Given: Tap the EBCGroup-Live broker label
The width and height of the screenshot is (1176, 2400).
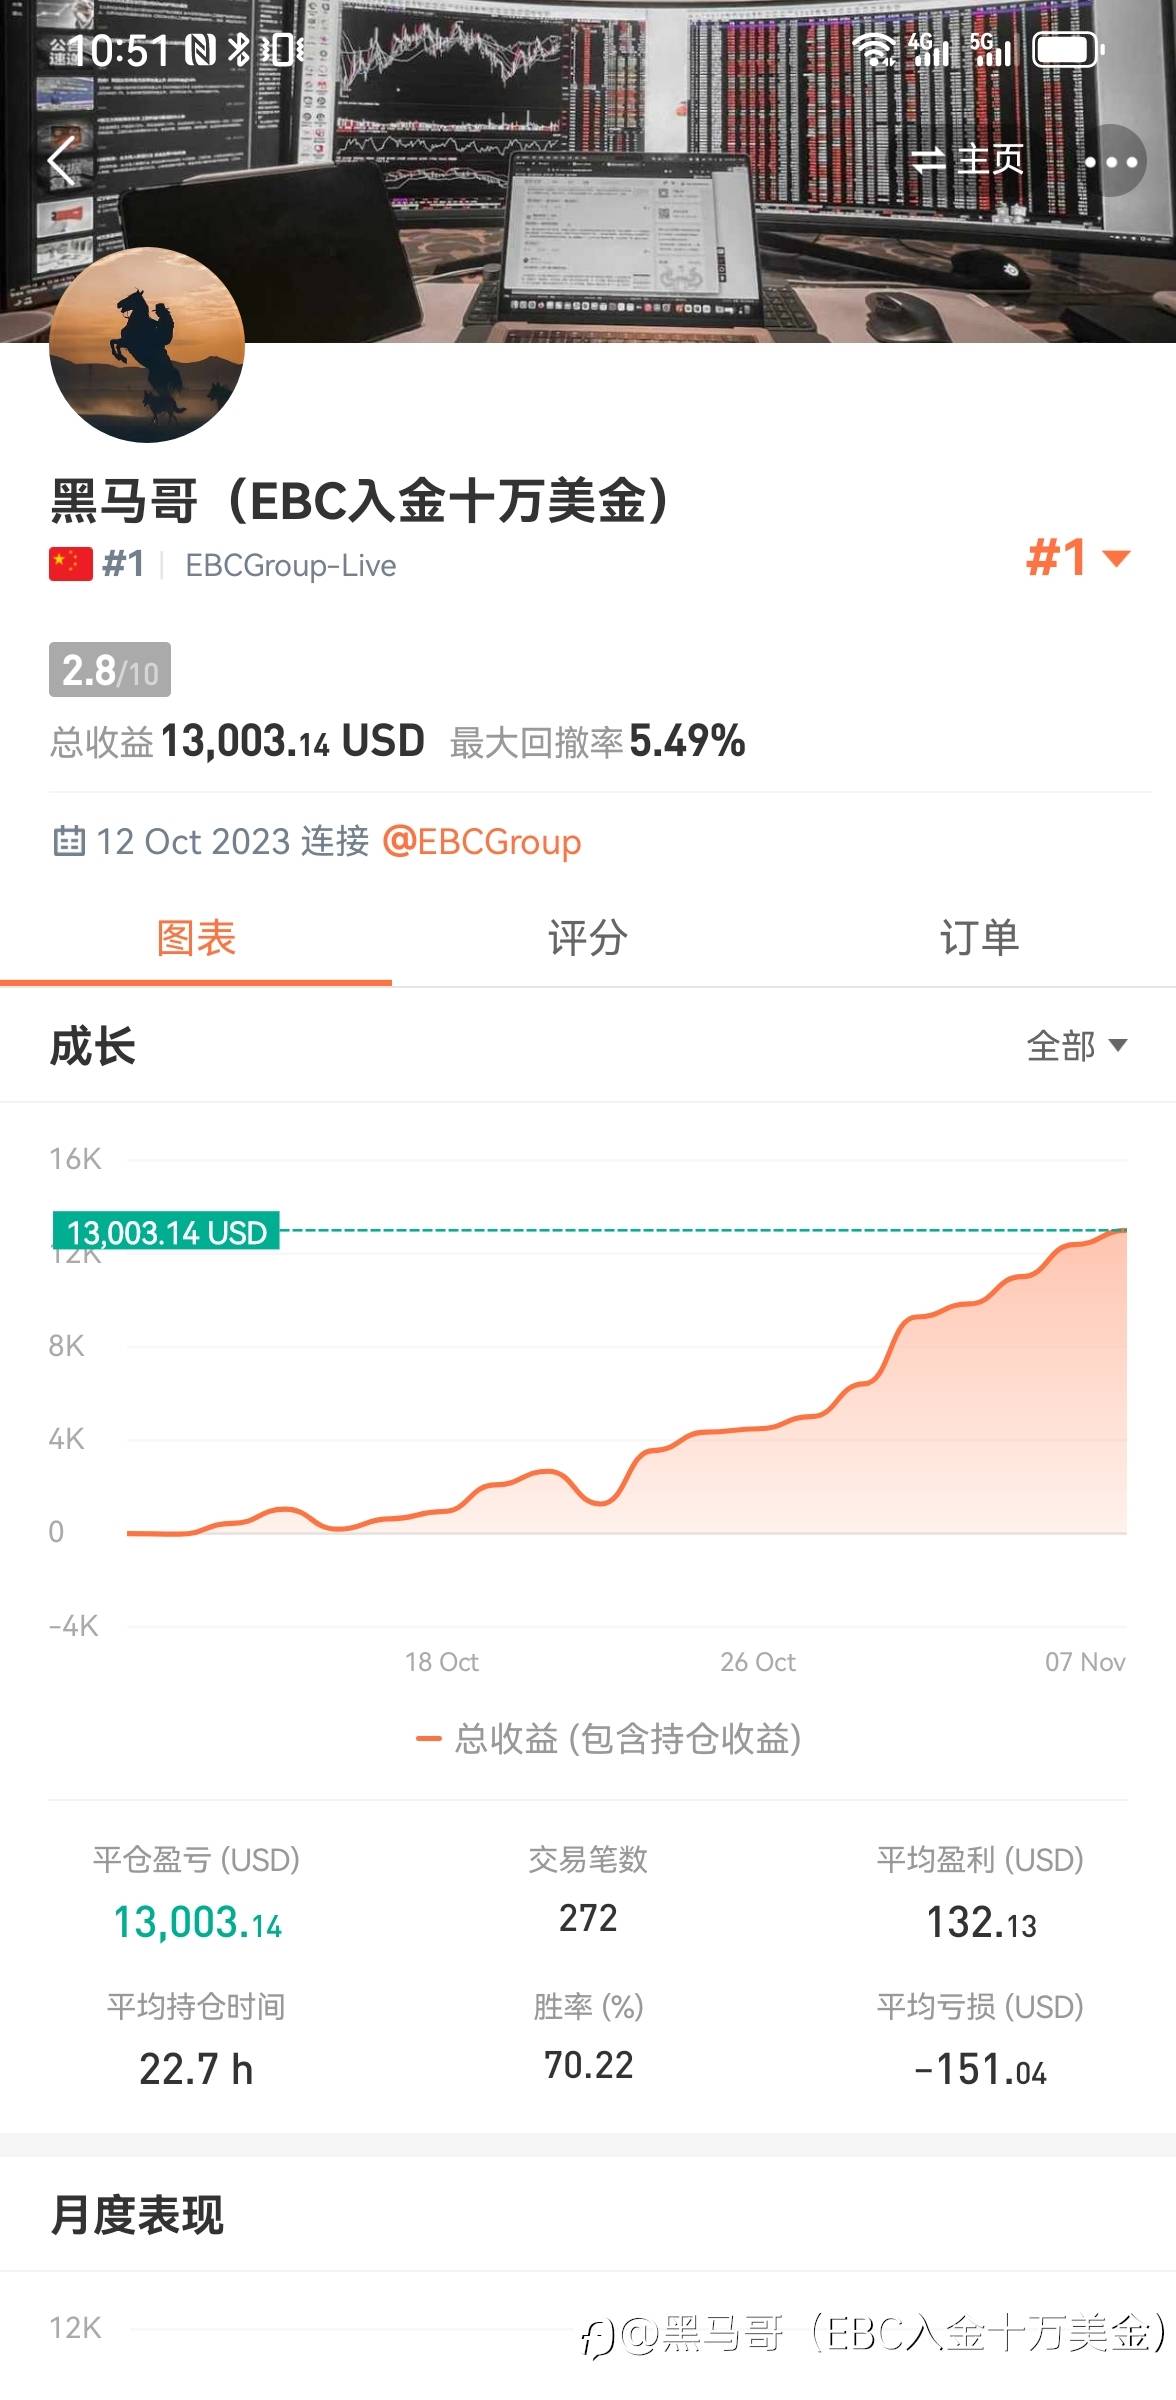Looking at the screenshot, I should (x=291, y=565).
